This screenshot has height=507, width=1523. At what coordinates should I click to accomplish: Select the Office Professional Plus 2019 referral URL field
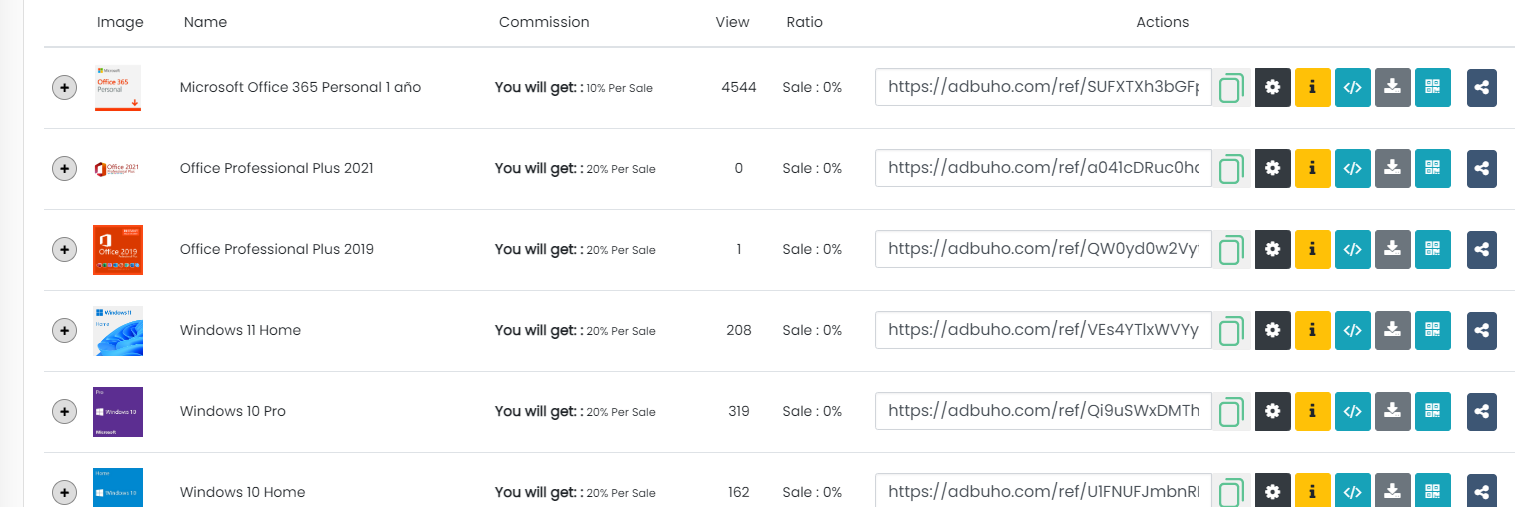tap(1043, 249)
